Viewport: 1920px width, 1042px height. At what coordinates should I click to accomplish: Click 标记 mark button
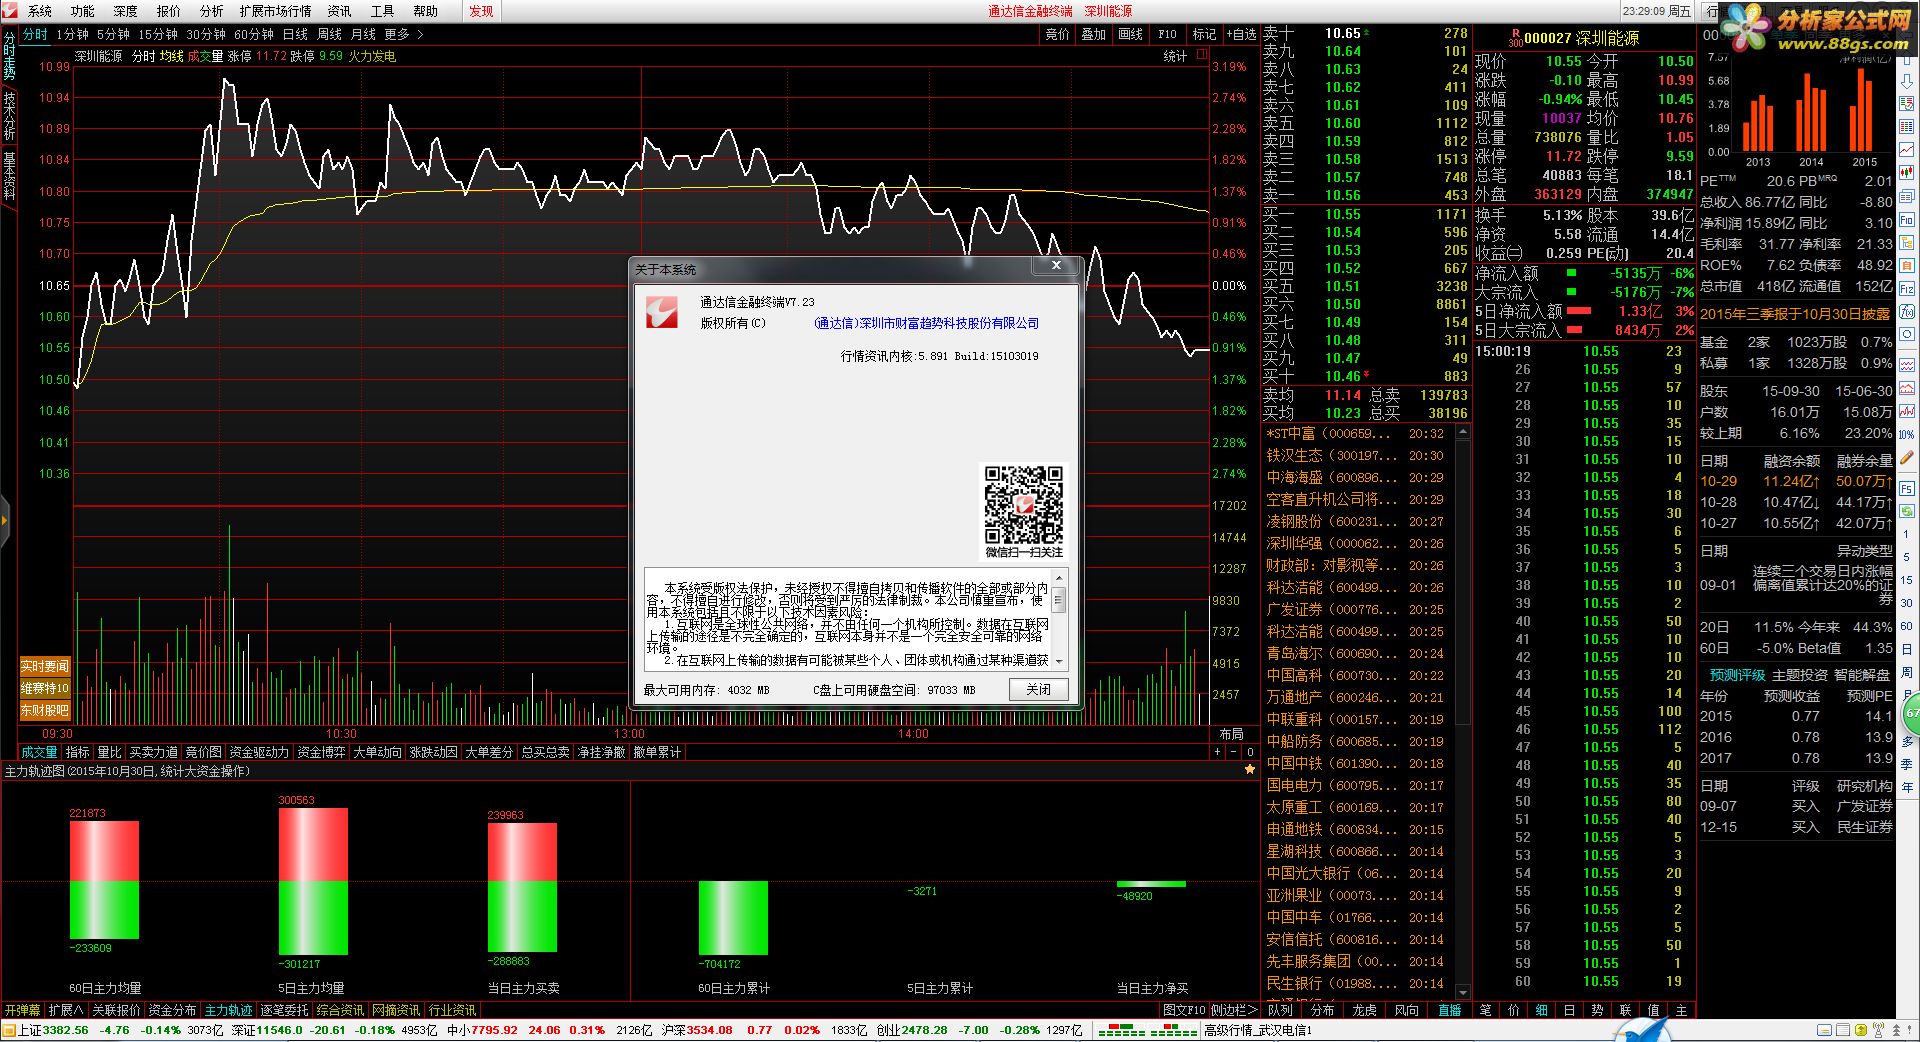click(1204, 34)
